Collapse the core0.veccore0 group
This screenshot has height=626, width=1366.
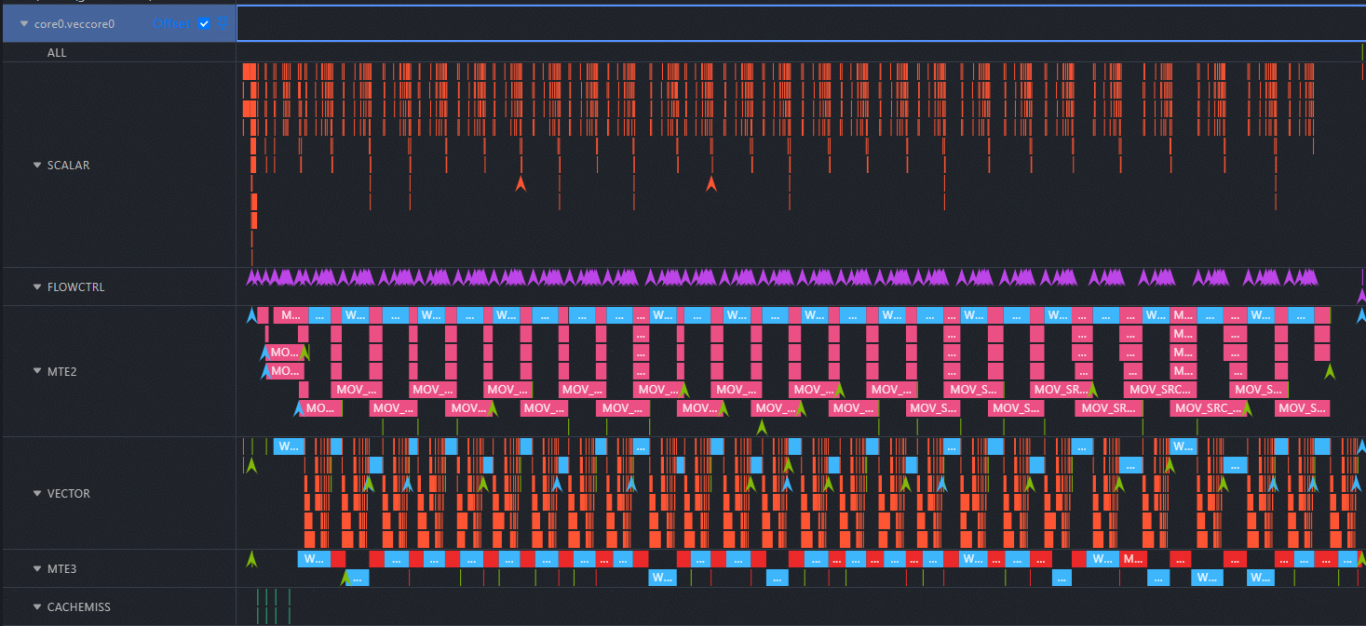coord(24,23)
